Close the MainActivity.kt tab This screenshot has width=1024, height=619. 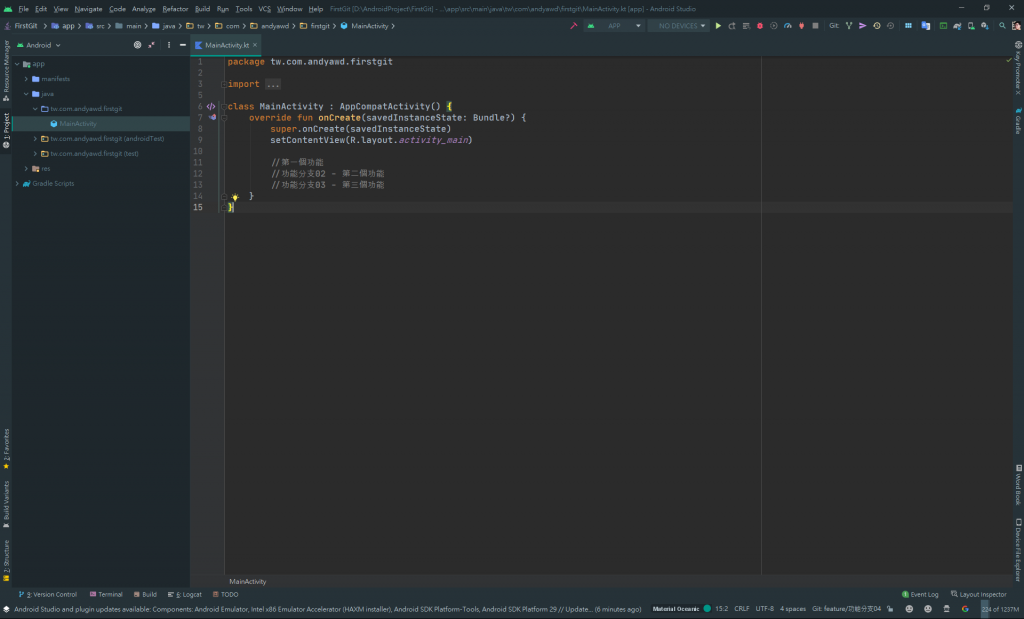point(255,45)
